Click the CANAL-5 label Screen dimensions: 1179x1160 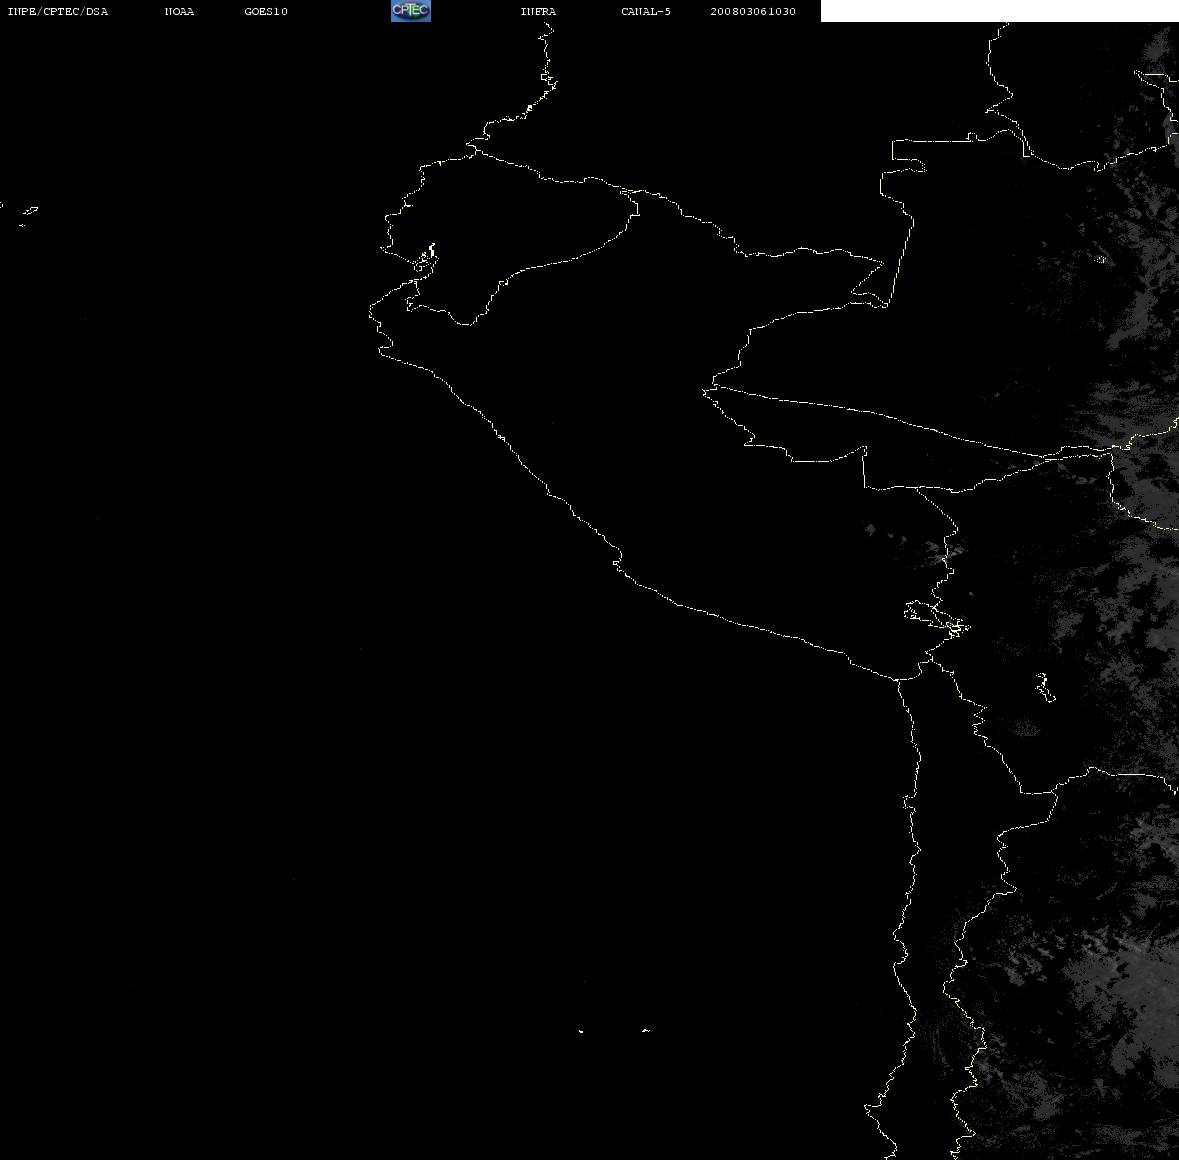pyautogui.click(x=646, y=11)
